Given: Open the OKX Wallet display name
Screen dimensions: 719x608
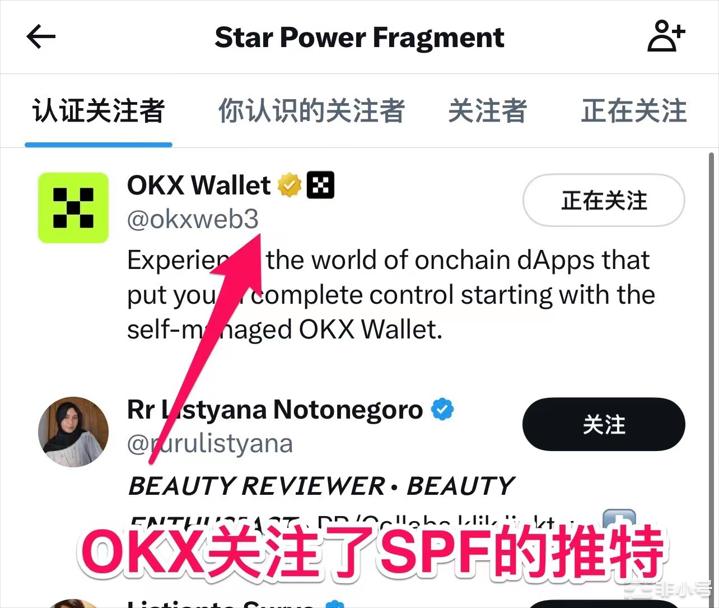Looking at the screenshot, I should pyautogui.click(x=199, y=185).
